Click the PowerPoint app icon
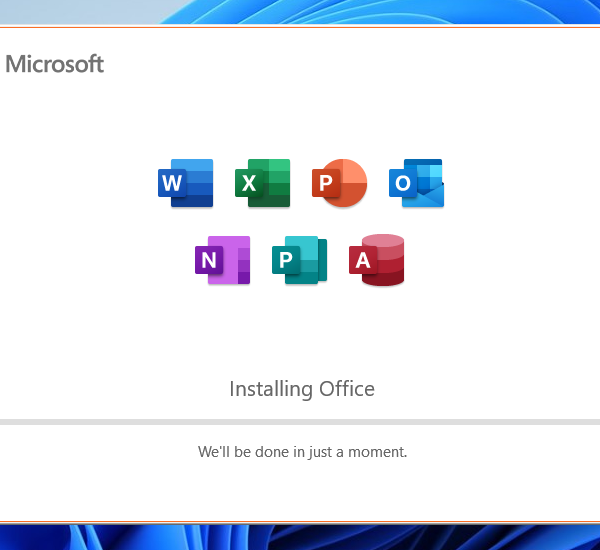The image size is (600, 550). [339, 183]
